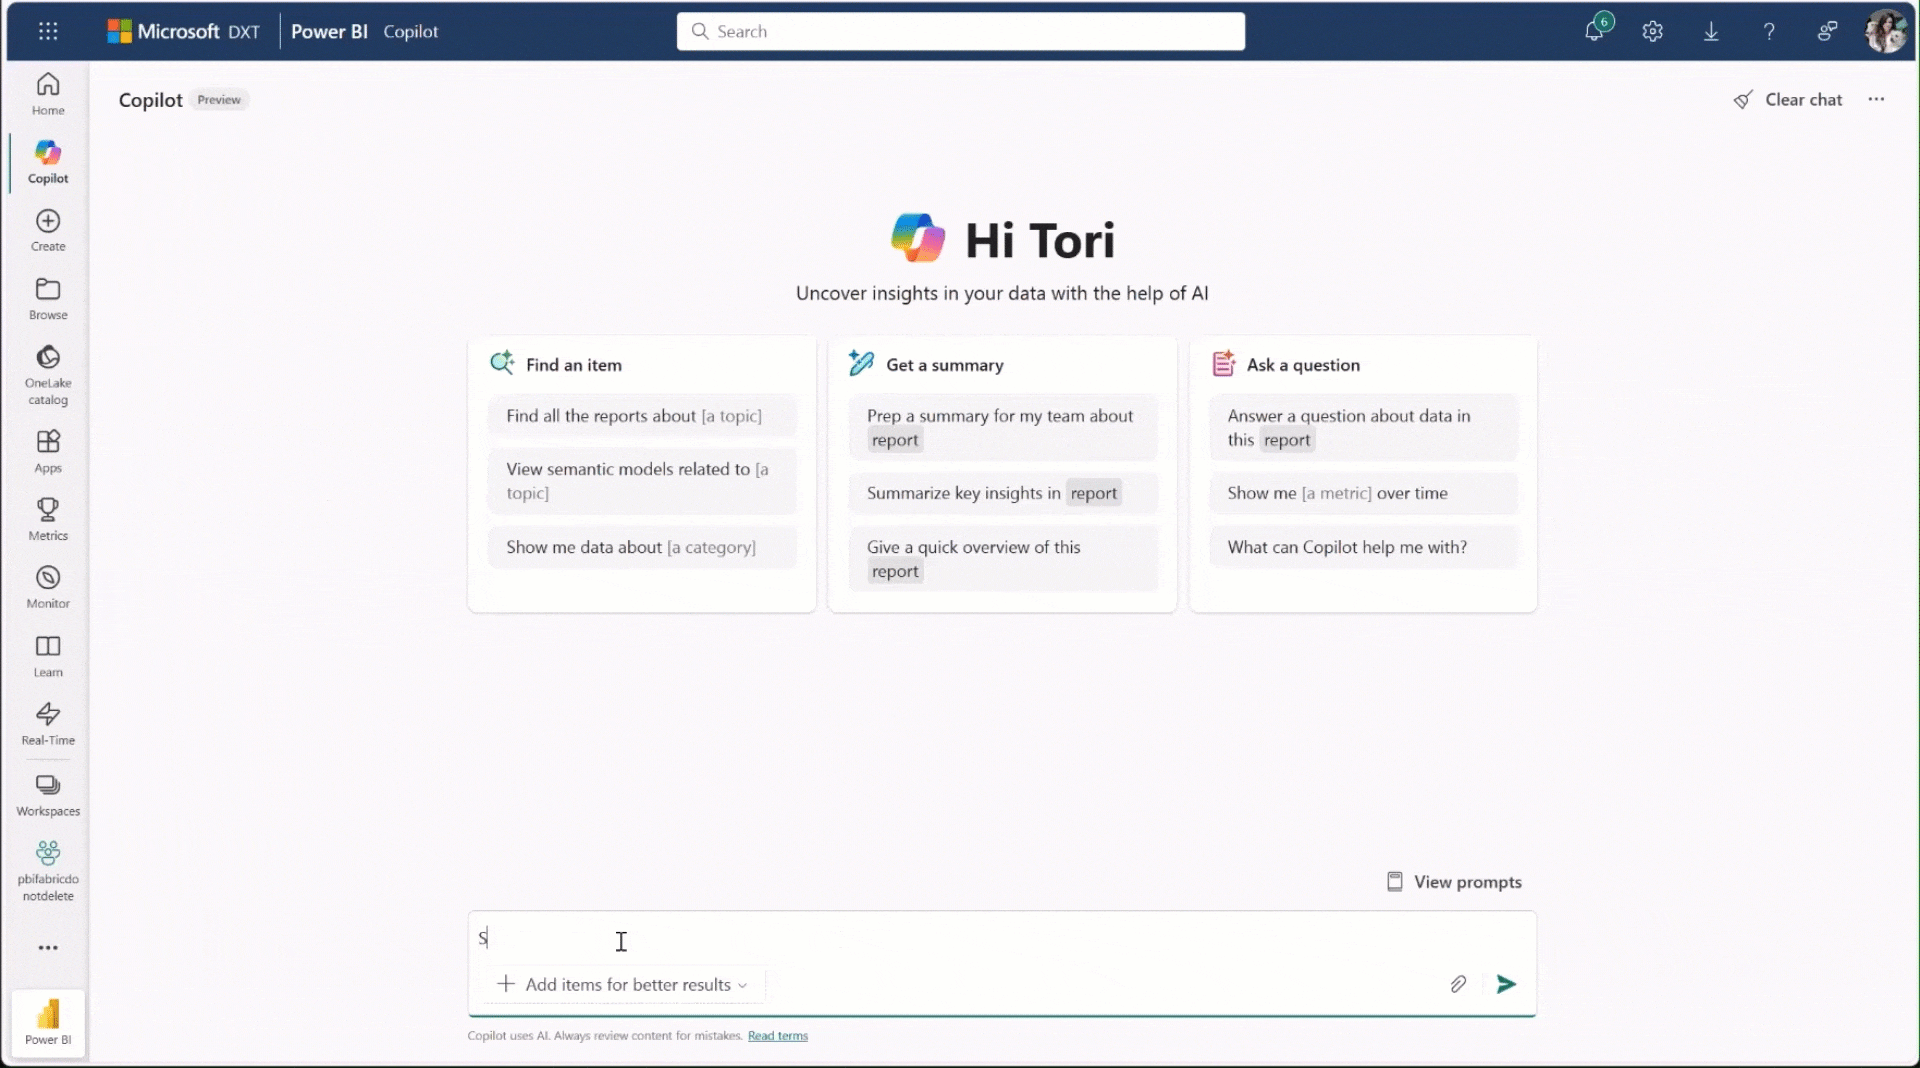Viewport: 1920px width, 1068px height.
Task: Select prompt Show me data about a category
Action: click(642, 547)
